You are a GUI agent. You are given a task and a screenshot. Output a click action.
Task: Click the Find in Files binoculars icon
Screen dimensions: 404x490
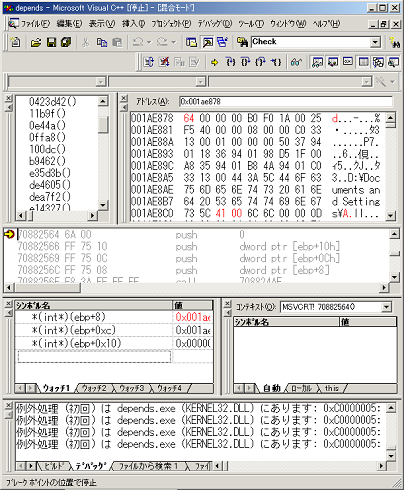point(242,42)
